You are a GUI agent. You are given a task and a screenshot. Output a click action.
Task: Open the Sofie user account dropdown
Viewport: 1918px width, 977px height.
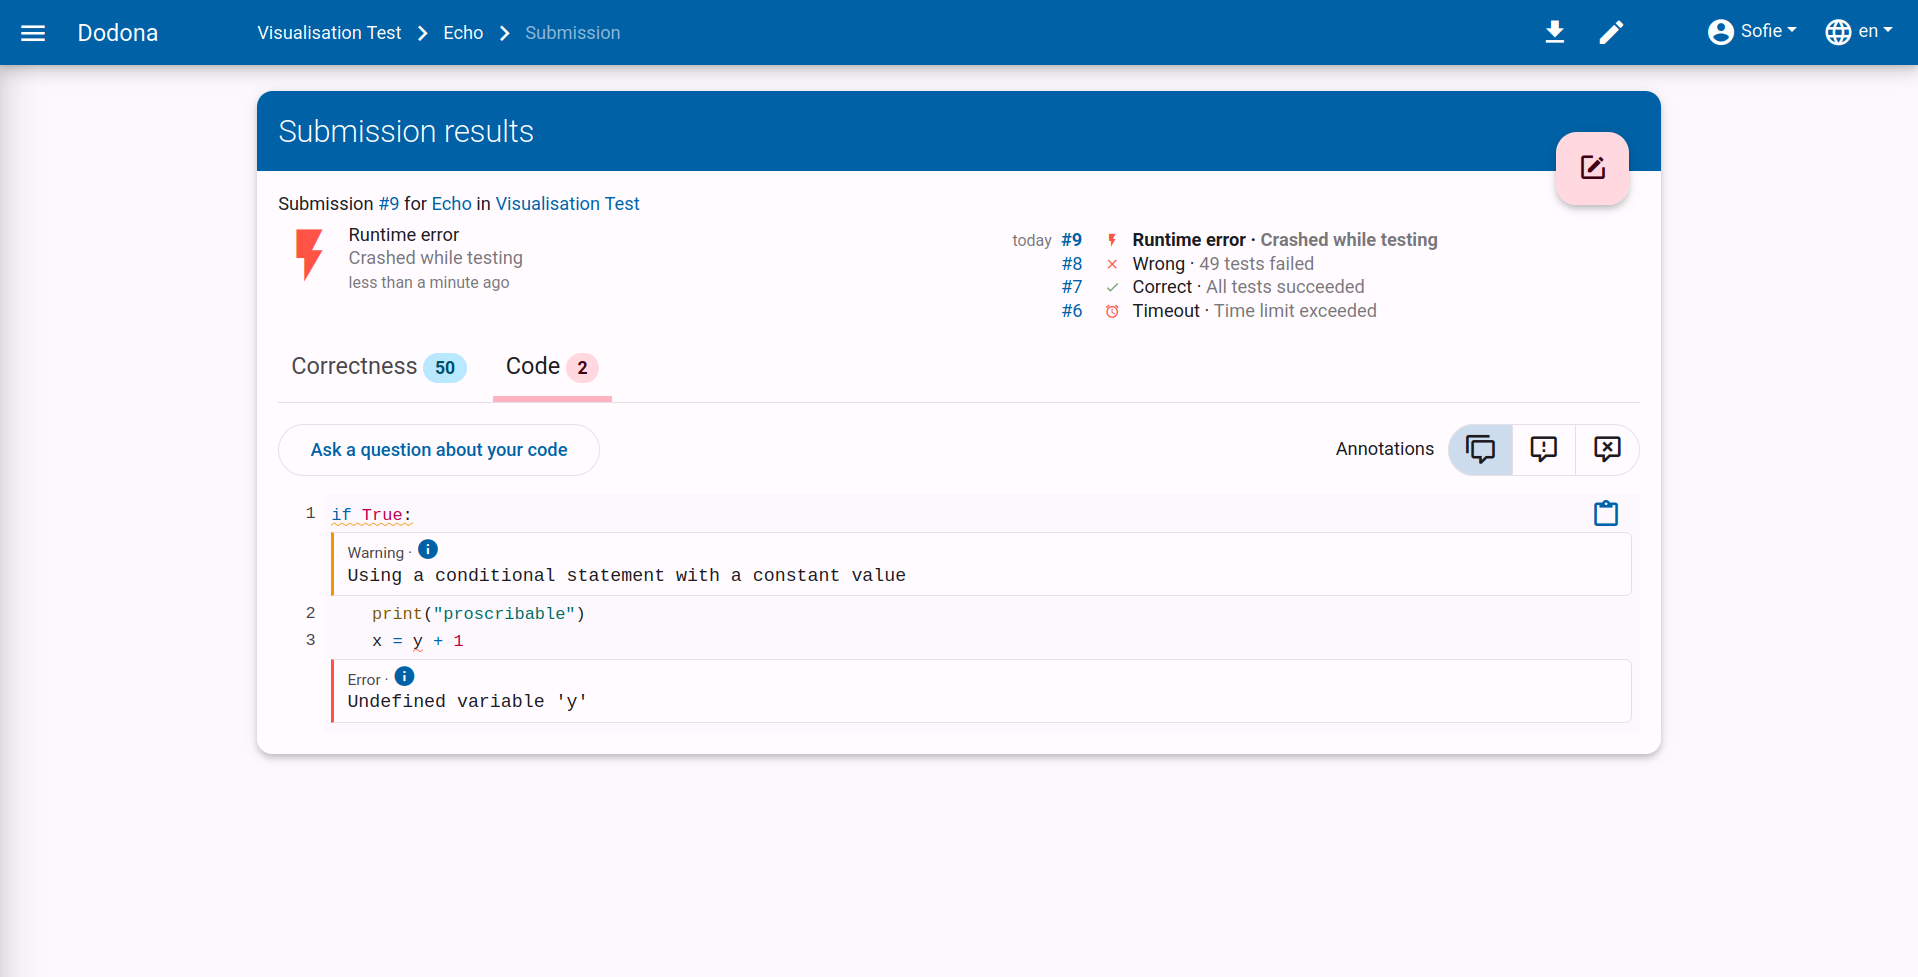[1752, 32]
